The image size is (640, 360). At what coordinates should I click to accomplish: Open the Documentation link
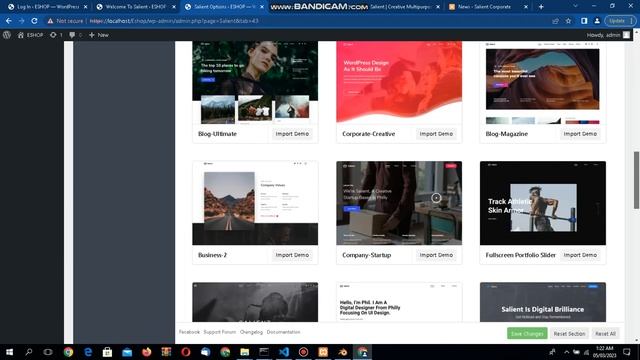click(x=283, y=332)
